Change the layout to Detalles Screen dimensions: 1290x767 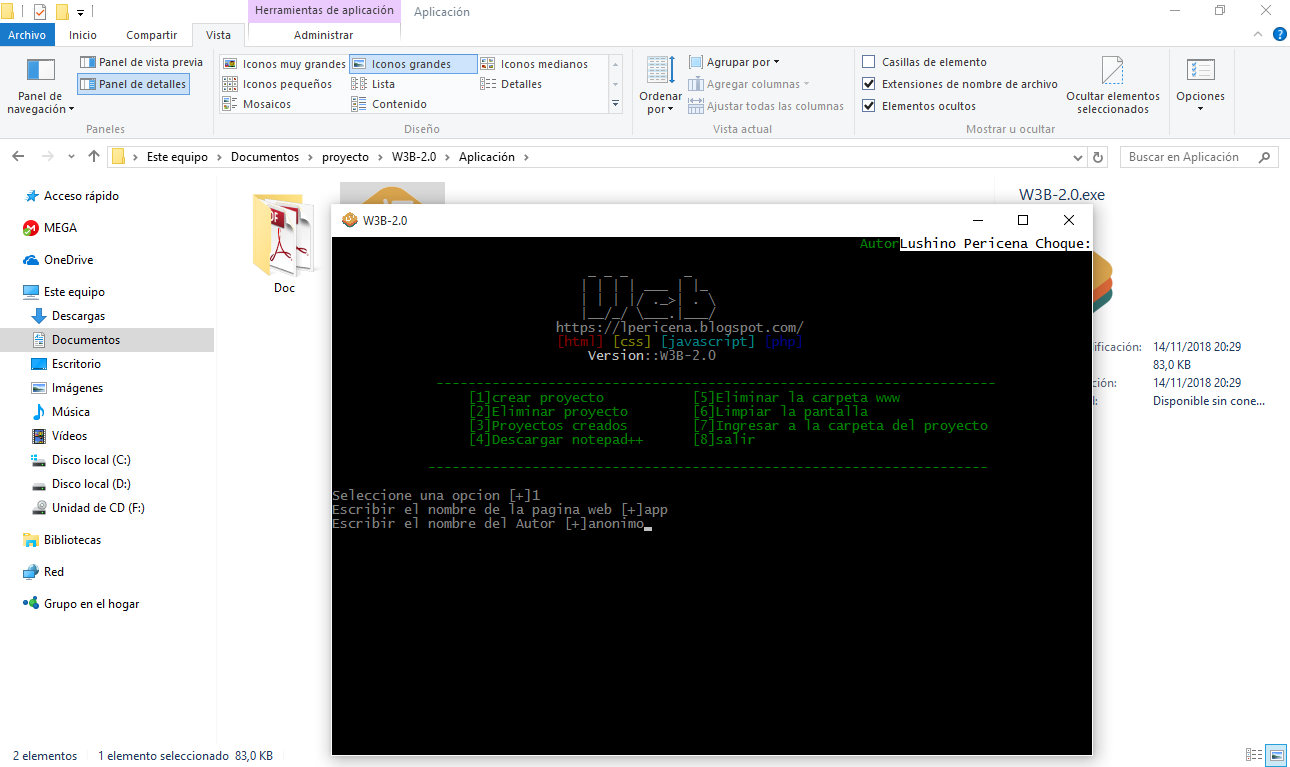511,84
